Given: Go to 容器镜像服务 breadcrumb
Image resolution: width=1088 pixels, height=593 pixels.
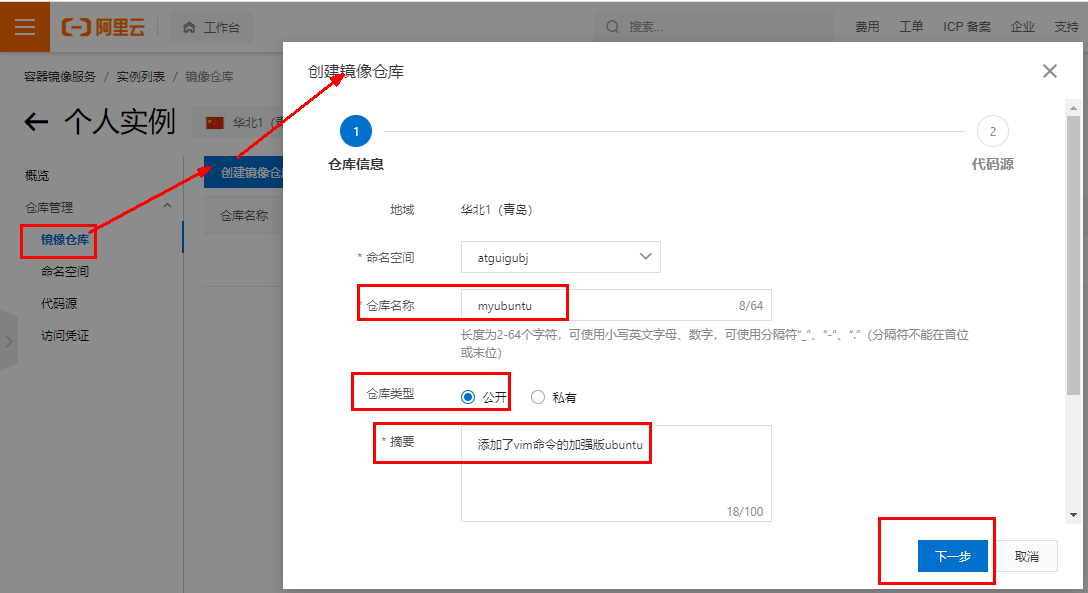Looking at the screenshot, I should pyautogui.click(x=60, y=76).
